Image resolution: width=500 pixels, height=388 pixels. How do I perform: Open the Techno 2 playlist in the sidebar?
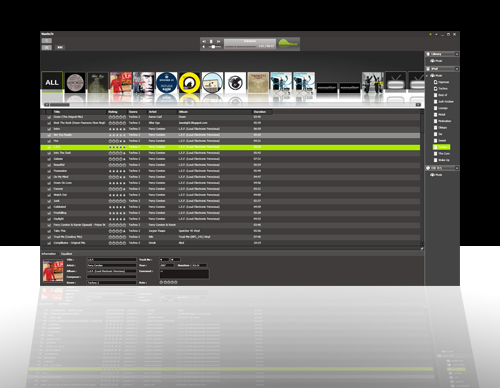click(x=441, y=147)
